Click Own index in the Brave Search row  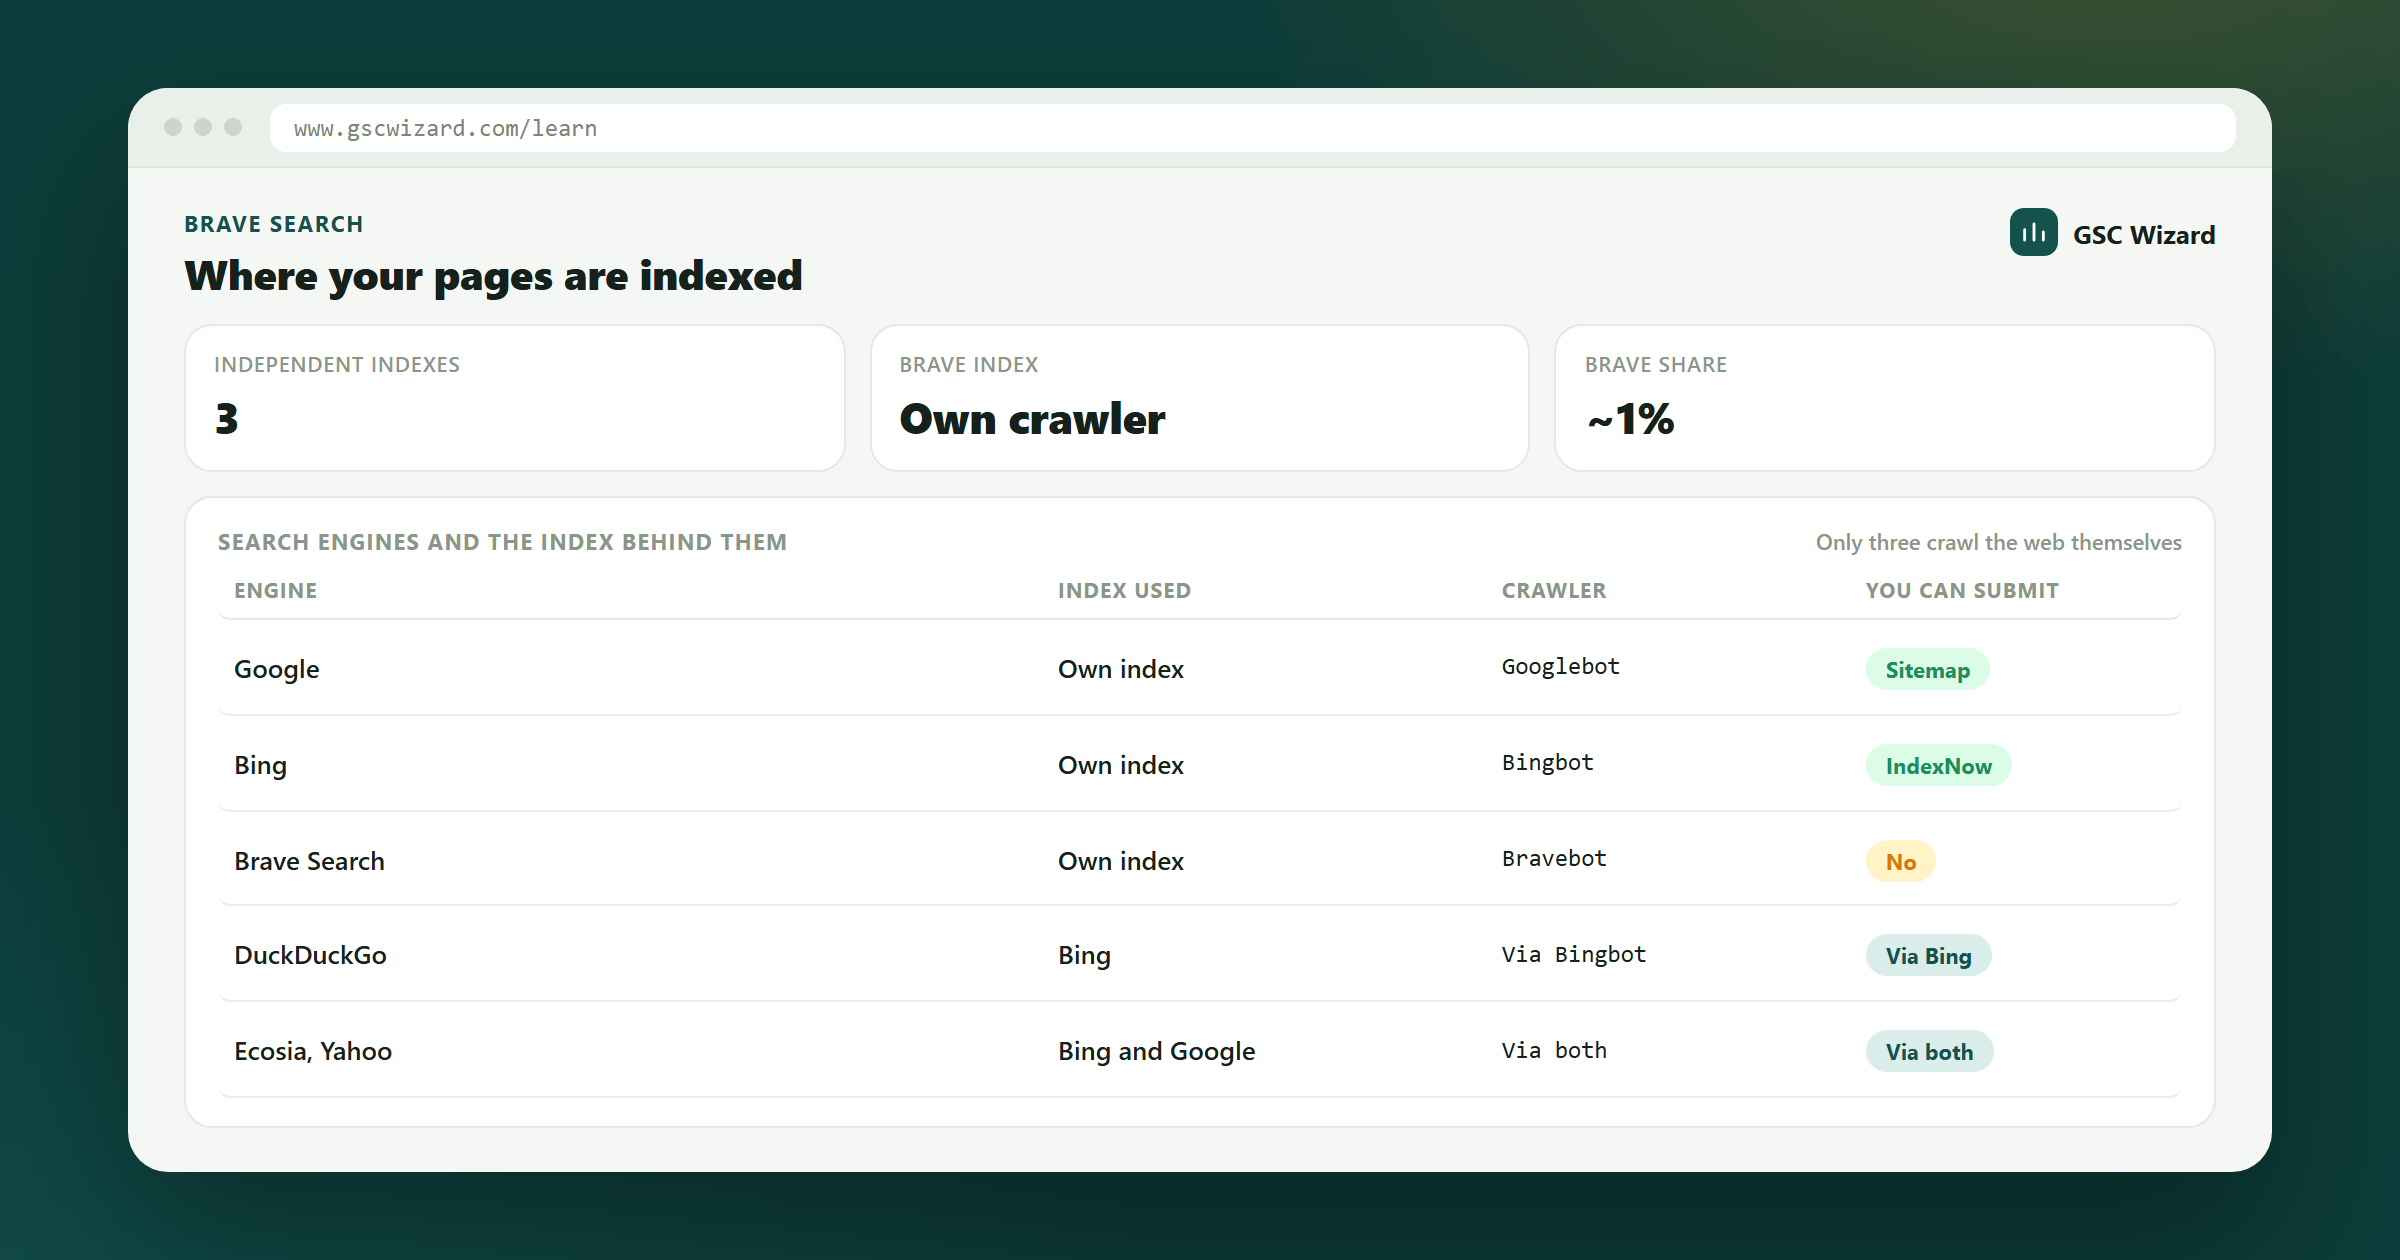tap(1121, 861)
